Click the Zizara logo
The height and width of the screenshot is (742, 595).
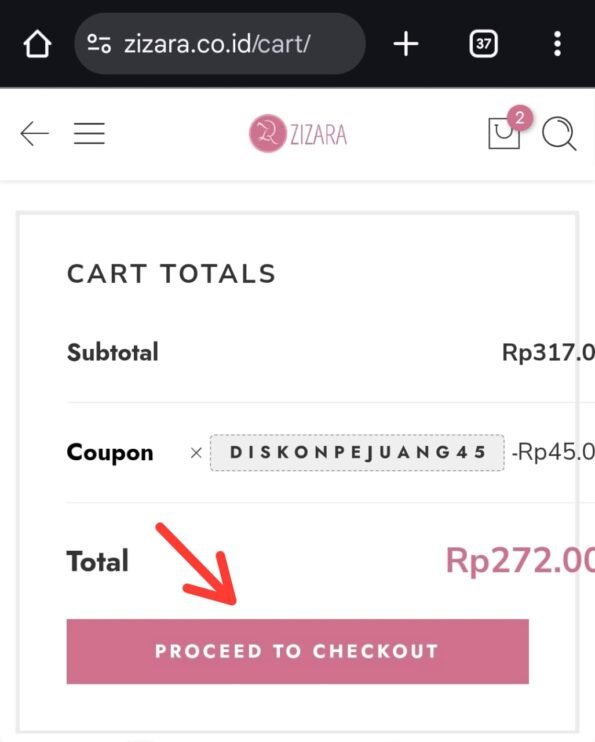pyautogui.click(x=298, y=133)
